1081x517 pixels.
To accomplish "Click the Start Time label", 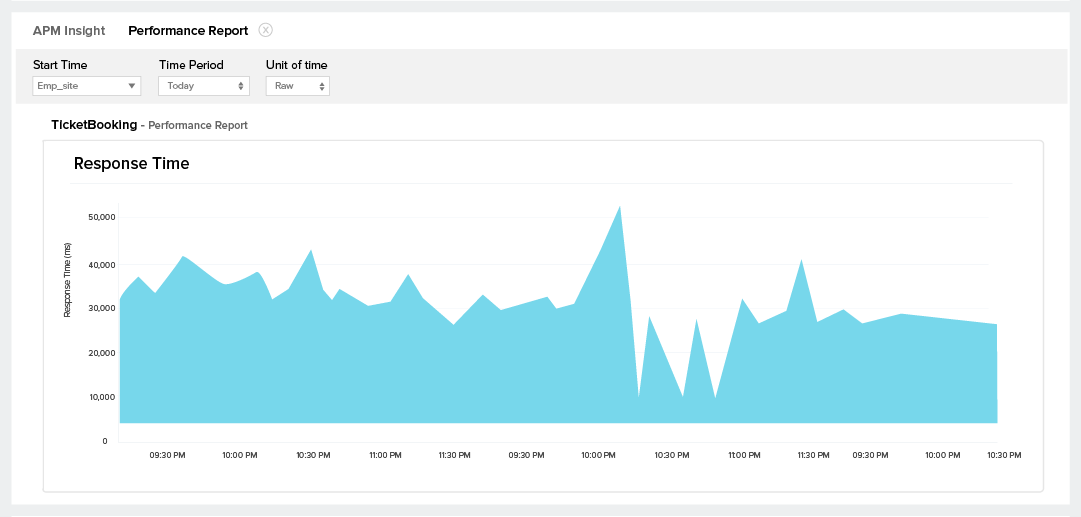I will click(x=60, y=65).
